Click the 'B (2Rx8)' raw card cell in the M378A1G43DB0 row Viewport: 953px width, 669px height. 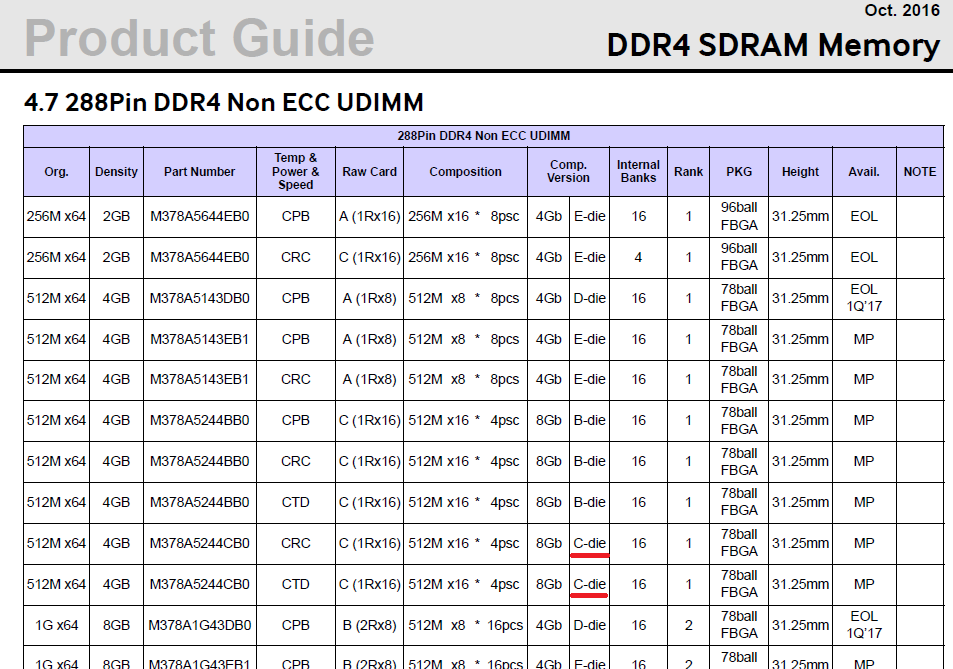click(x=370, y=625)
